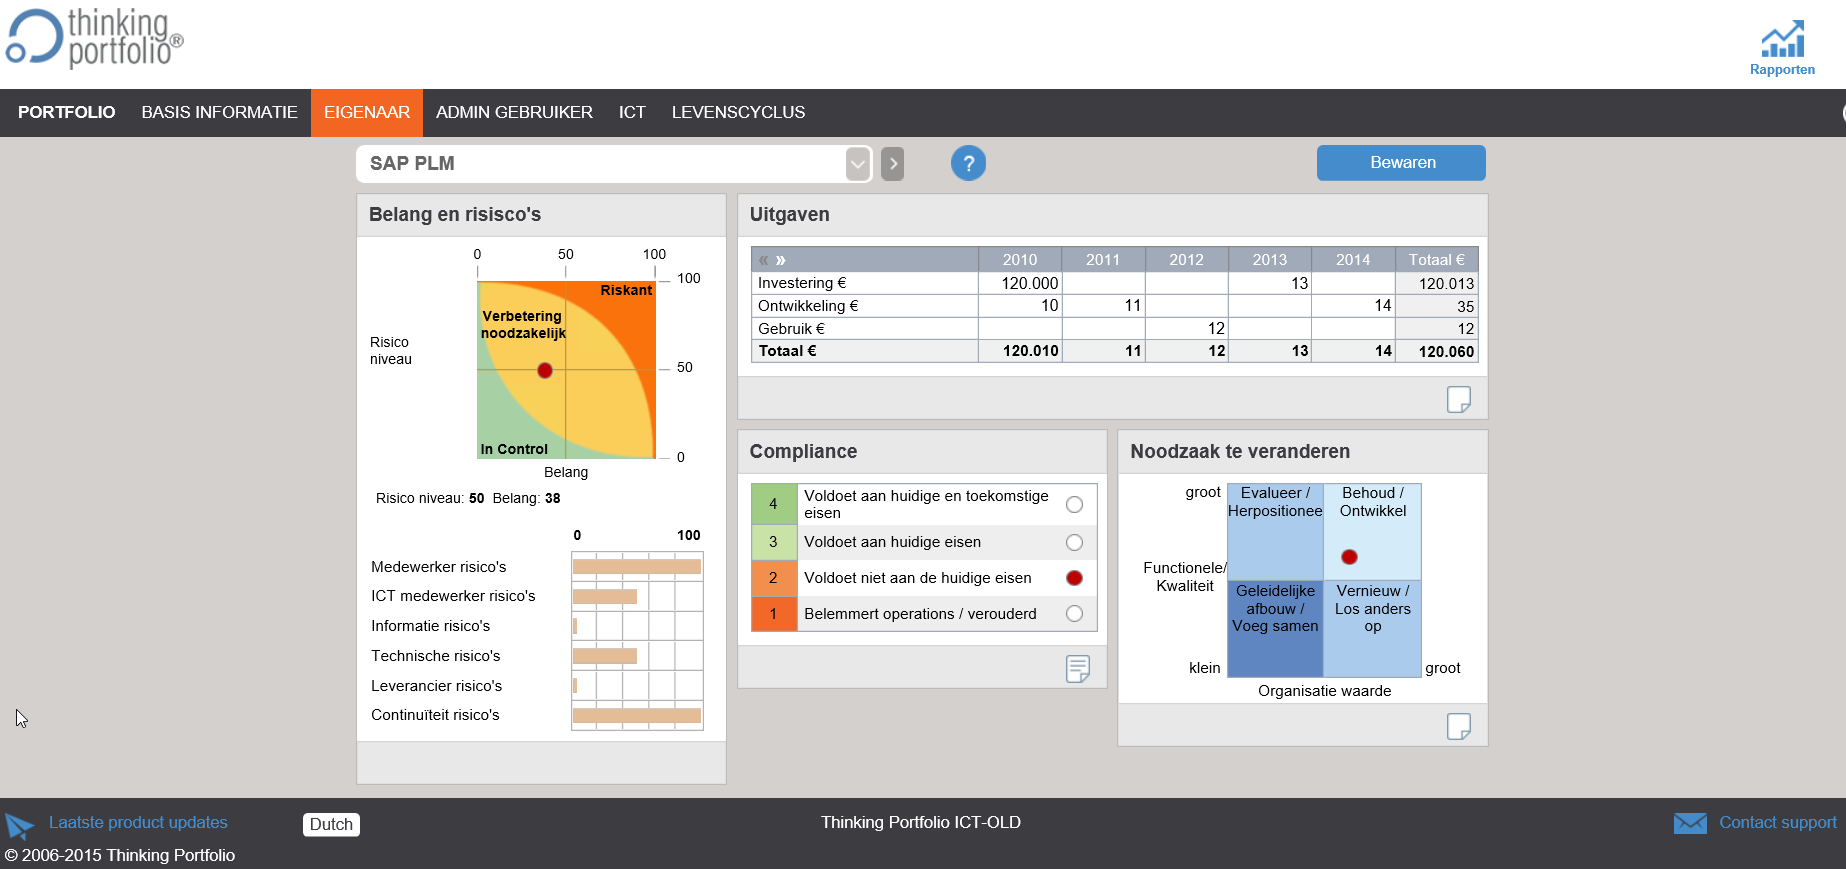The width and height of the screenshot is (1846, 869).
Task: Select 'Voldoet aan huidige en toekomstige eisen' radio
Action: pos(1074,505)
